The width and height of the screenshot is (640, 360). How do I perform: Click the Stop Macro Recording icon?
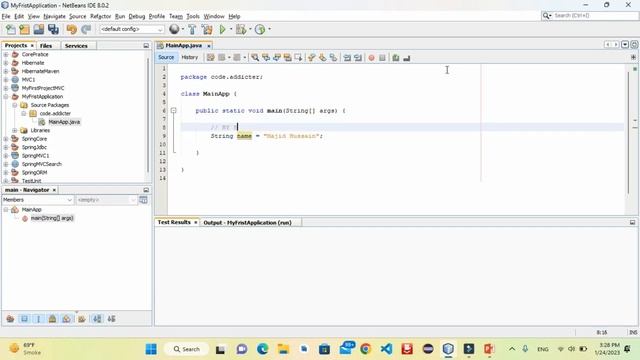382,58
